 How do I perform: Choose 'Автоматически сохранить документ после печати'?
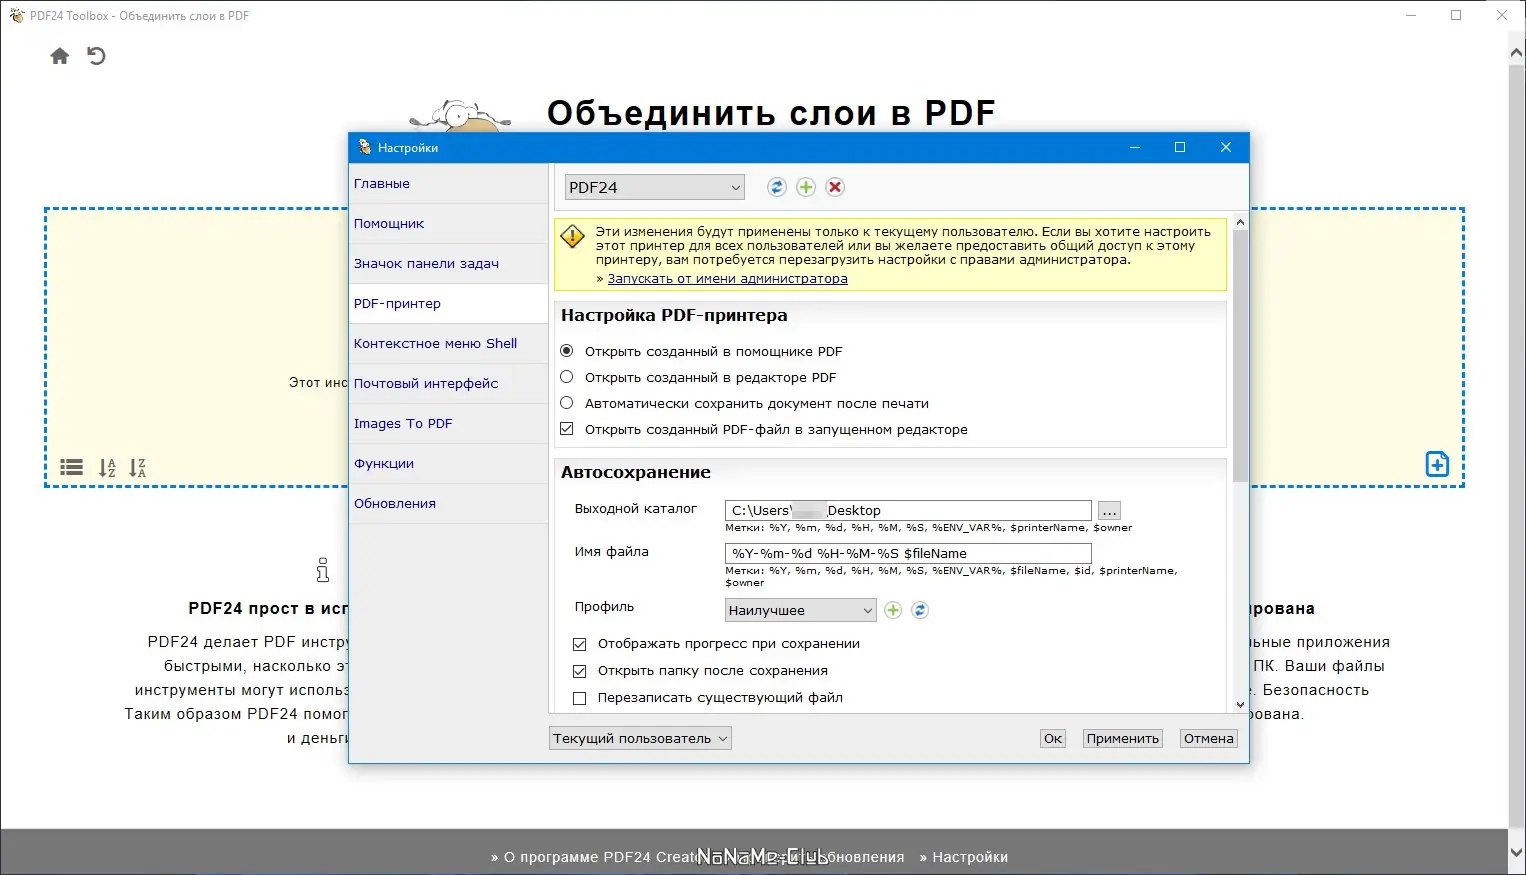point(567,403)
